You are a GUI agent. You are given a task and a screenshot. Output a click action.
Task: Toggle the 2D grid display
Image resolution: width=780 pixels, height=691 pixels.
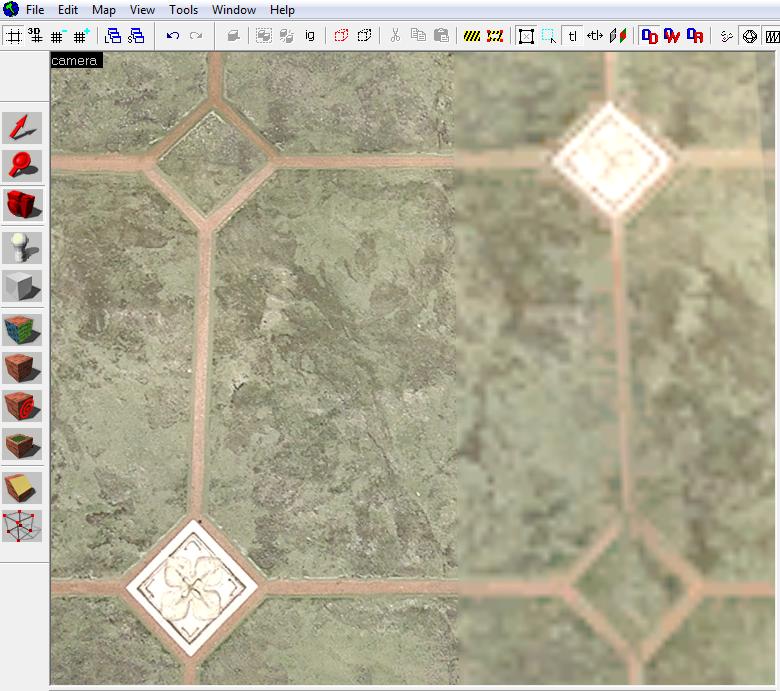tap(13, 36)
